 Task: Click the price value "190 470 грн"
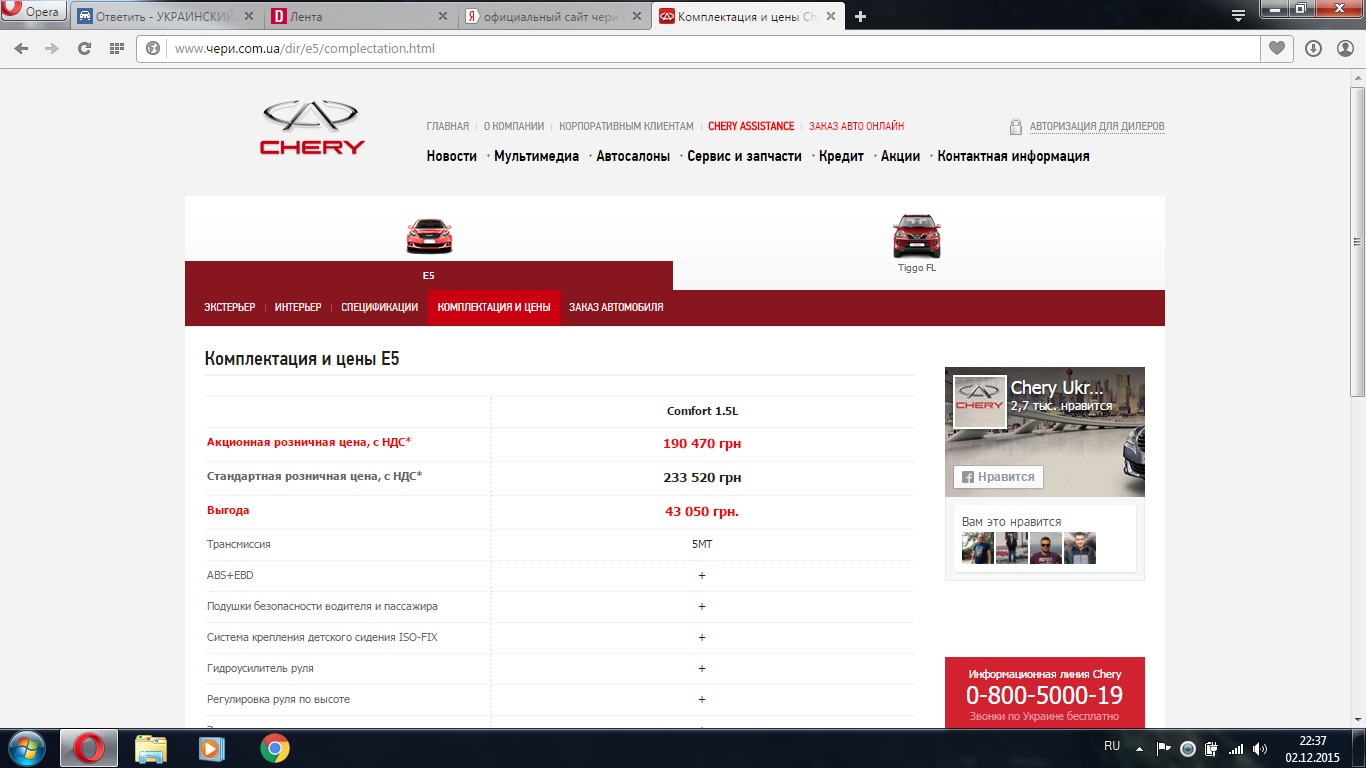pyautogui.click(x=702, y=443)
